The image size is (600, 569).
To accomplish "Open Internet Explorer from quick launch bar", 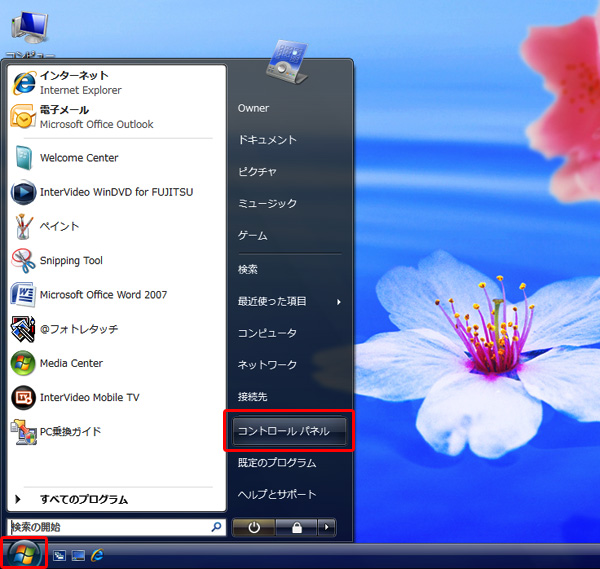I will pyautogui.click(x=97, y=555).
